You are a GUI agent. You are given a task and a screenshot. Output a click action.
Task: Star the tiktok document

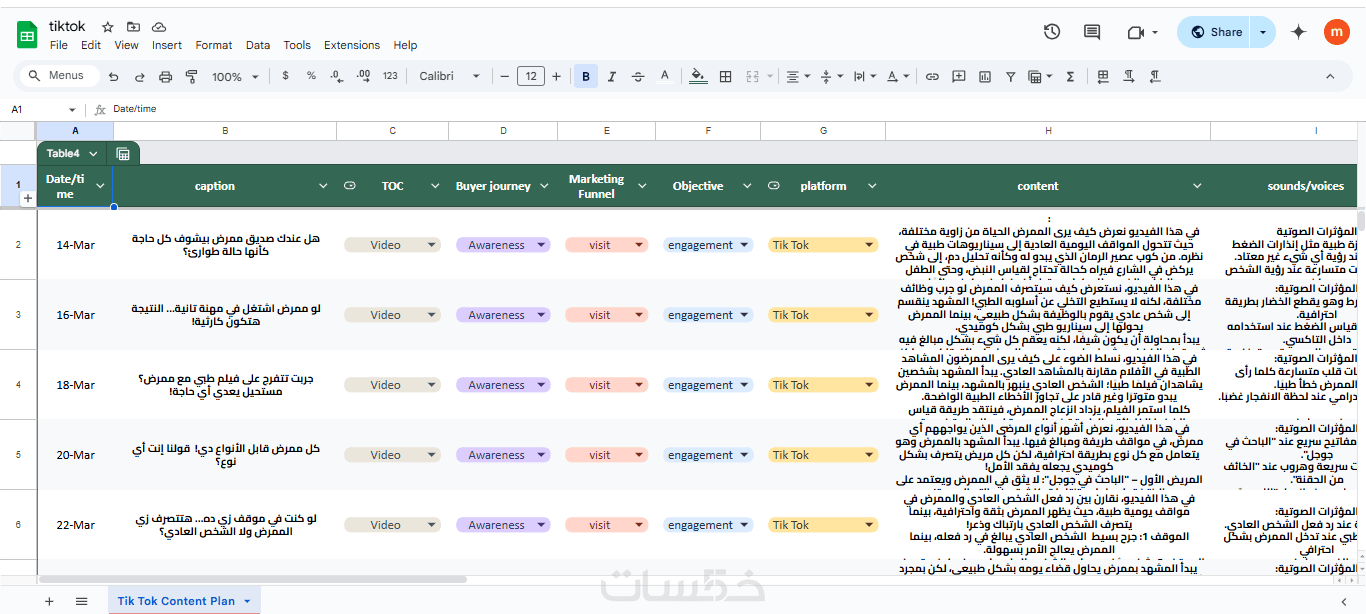108,27
